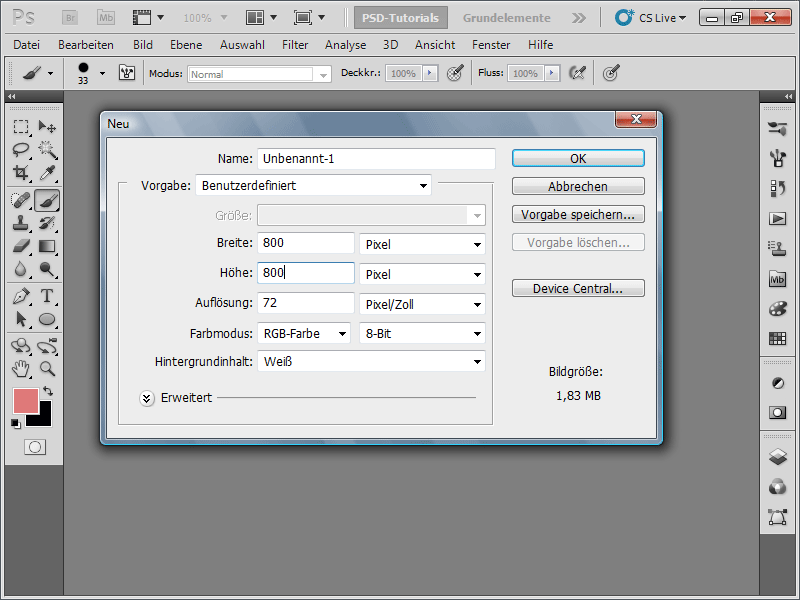800x600 pixels.
Task: Open the Hintergrundinhalt Weiß dropdown
Action: pyautogui.click(x=371, y=362)
